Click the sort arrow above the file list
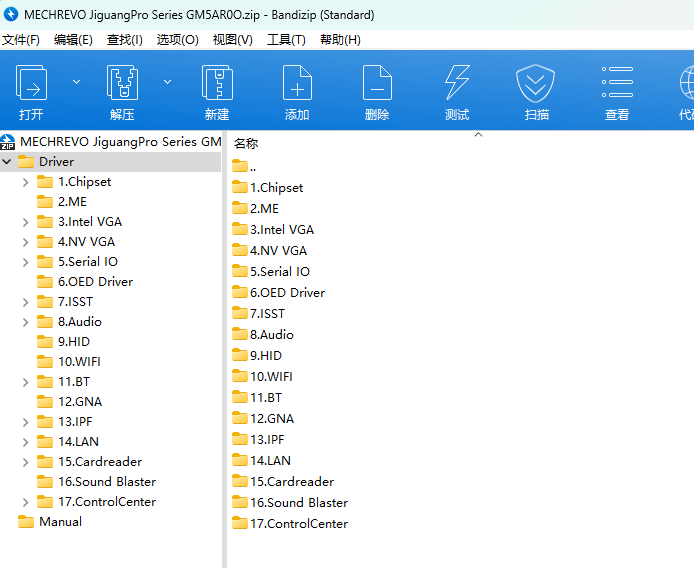 478,134
